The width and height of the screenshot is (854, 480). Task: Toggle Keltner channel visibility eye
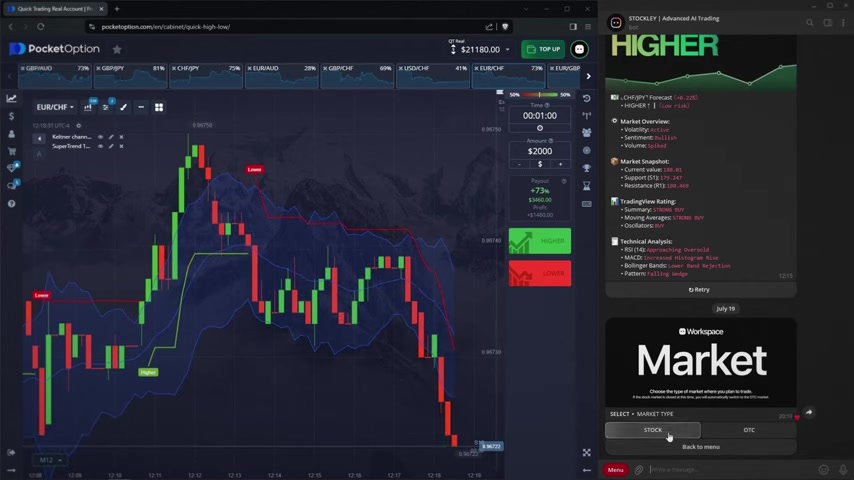100,137
